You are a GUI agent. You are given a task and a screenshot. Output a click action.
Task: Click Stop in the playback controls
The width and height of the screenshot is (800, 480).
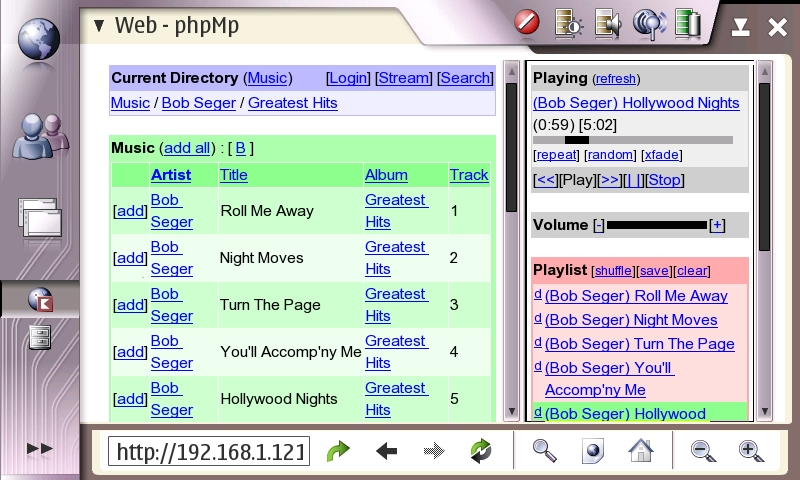click(665, 180)
